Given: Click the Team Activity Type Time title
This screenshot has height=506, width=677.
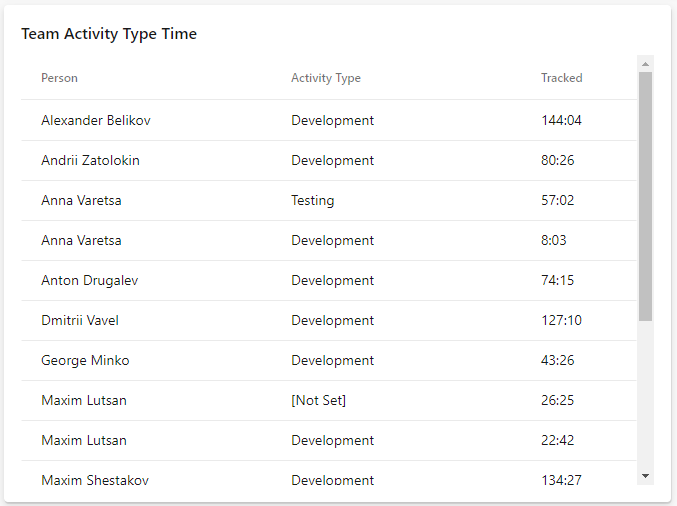Looking at the screenshot, I should click(x=109, y=34).
